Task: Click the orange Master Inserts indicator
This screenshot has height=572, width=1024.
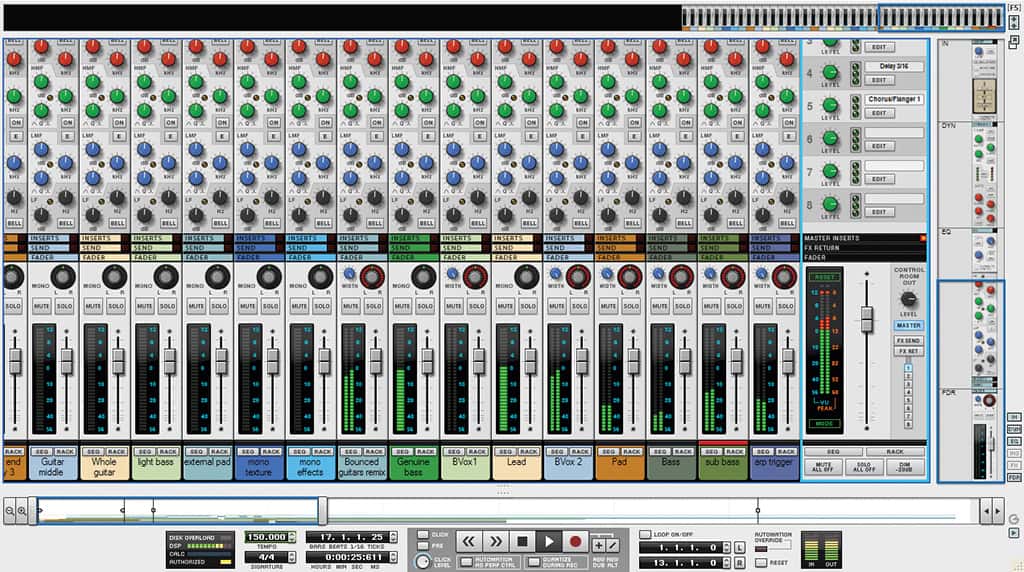Action: click(x=923, y=238)
